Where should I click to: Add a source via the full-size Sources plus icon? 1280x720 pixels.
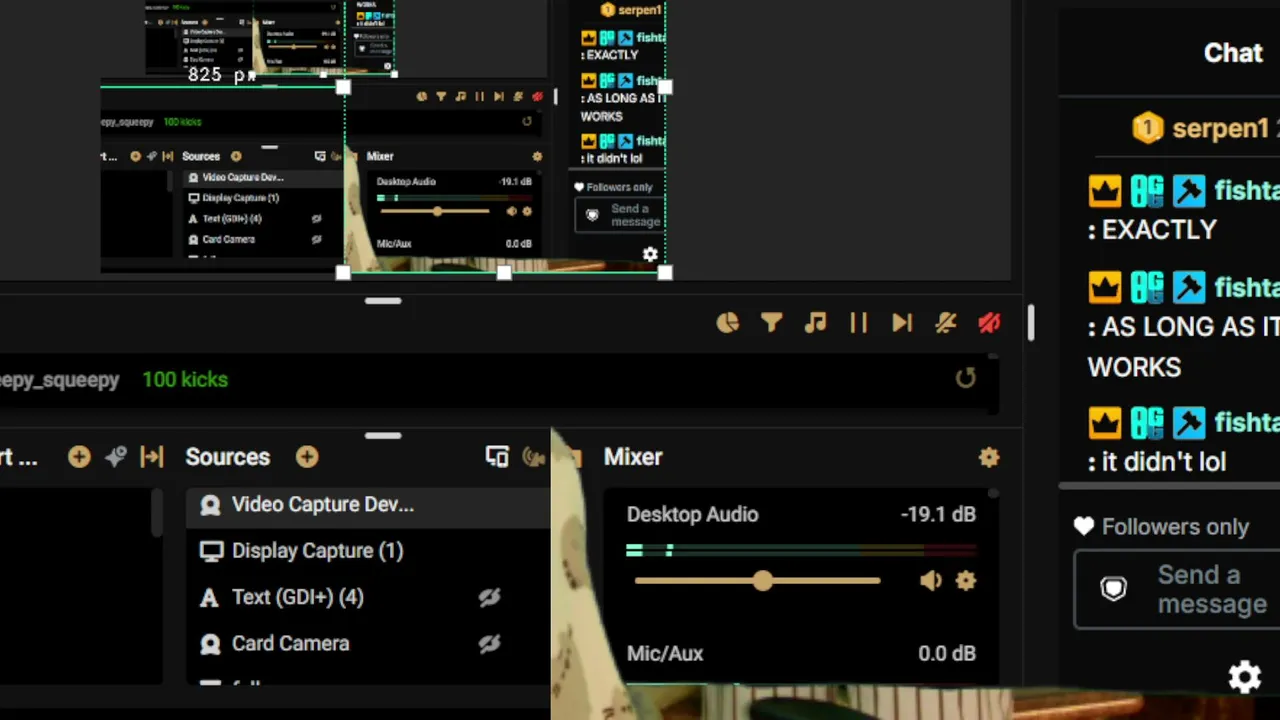307,457
